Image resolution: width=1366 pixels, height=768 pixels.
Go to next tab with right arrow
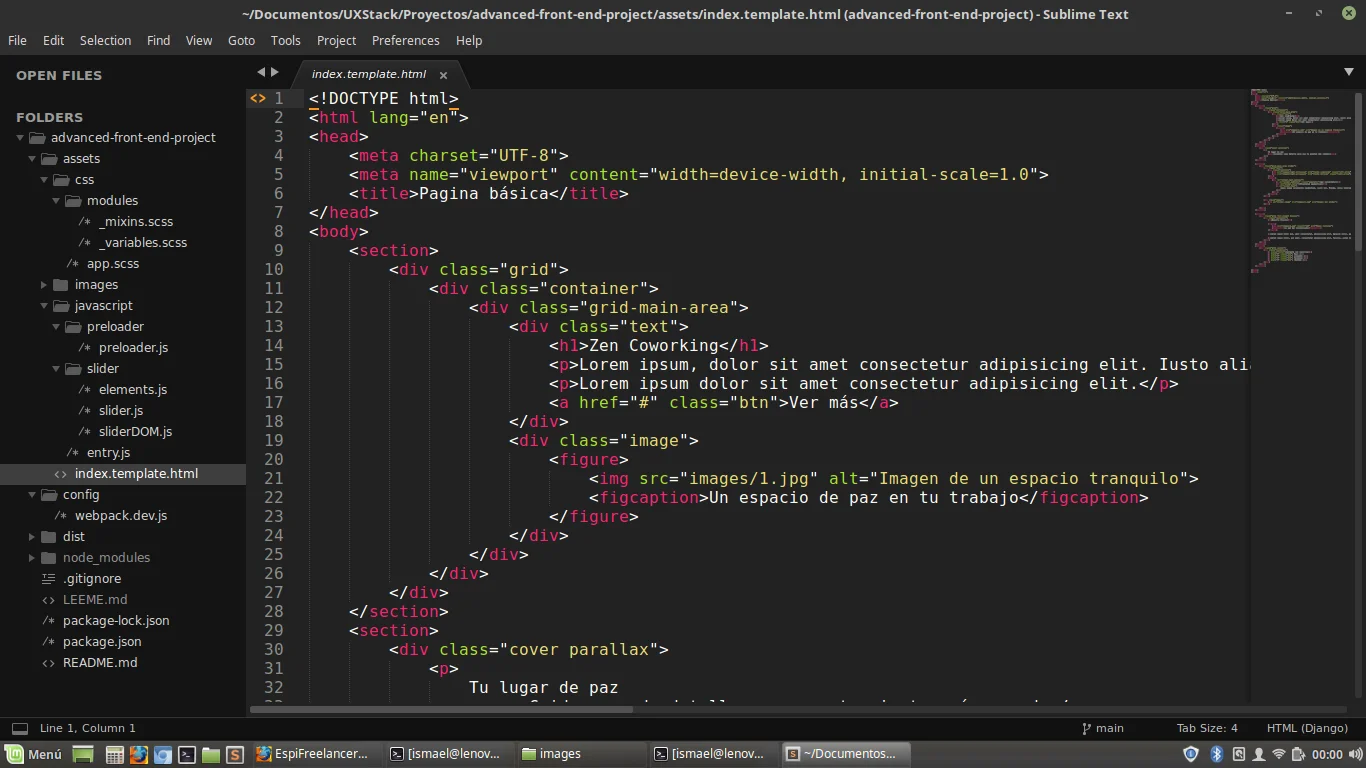275,72
